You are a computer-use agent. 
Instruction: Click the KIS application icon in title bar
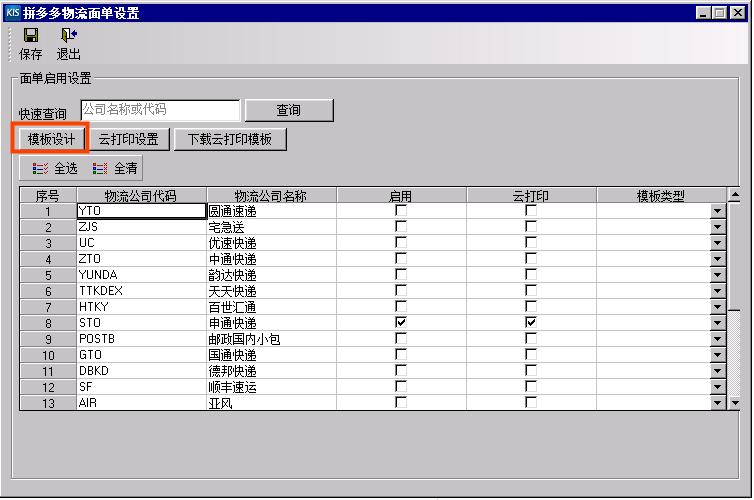pos(13,12)
